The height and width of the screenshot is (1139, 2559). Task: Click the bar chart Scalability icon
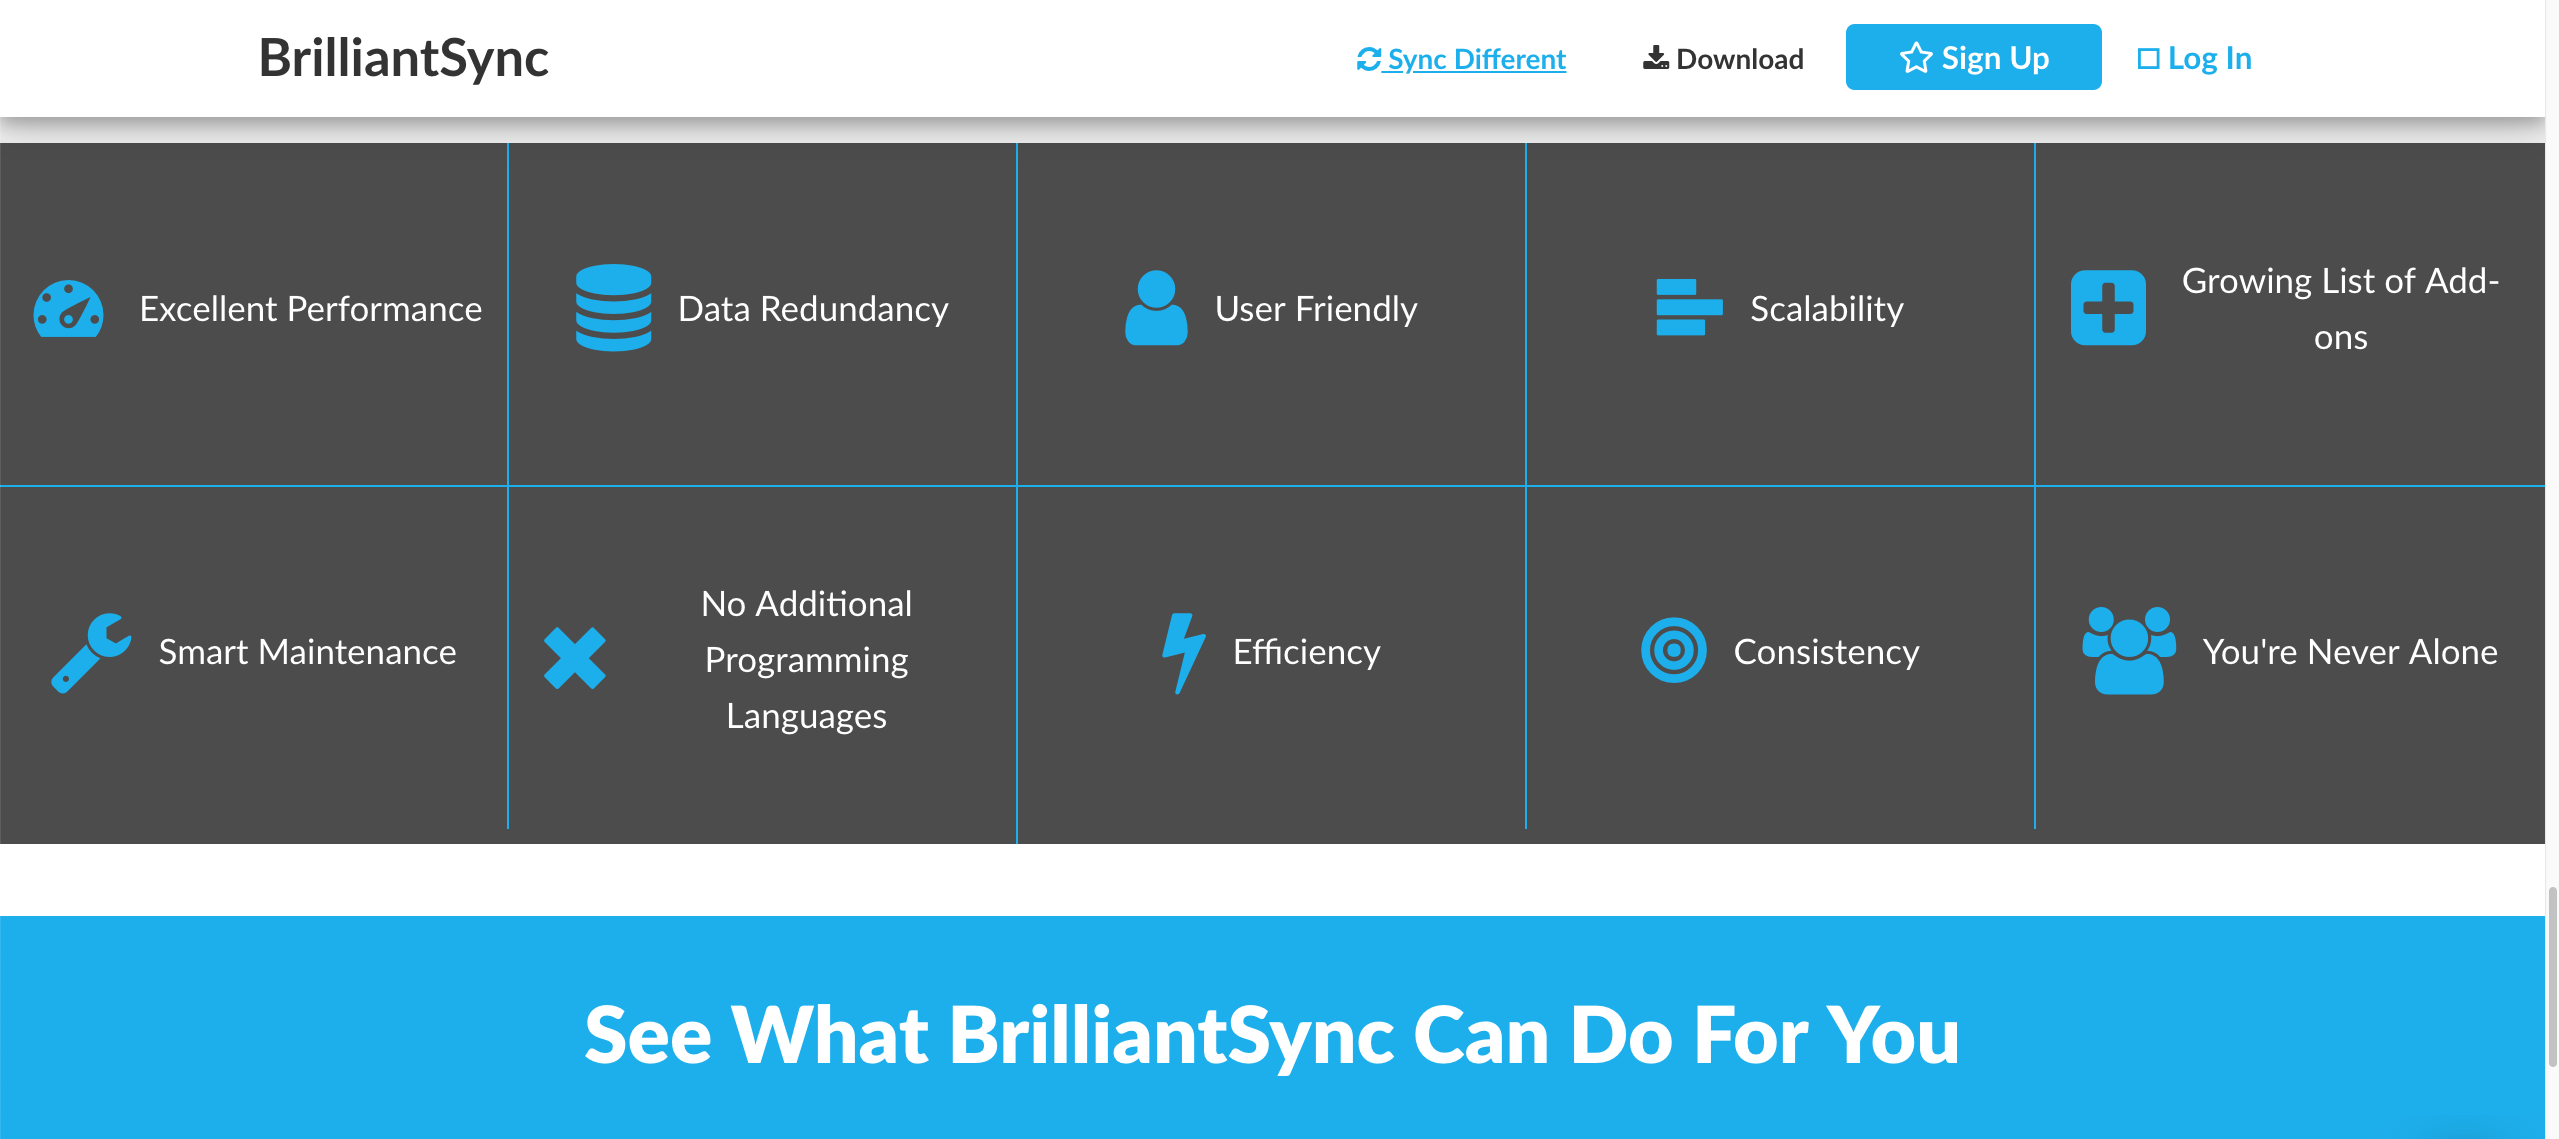pyautogui.click(x=1688, y=308)
